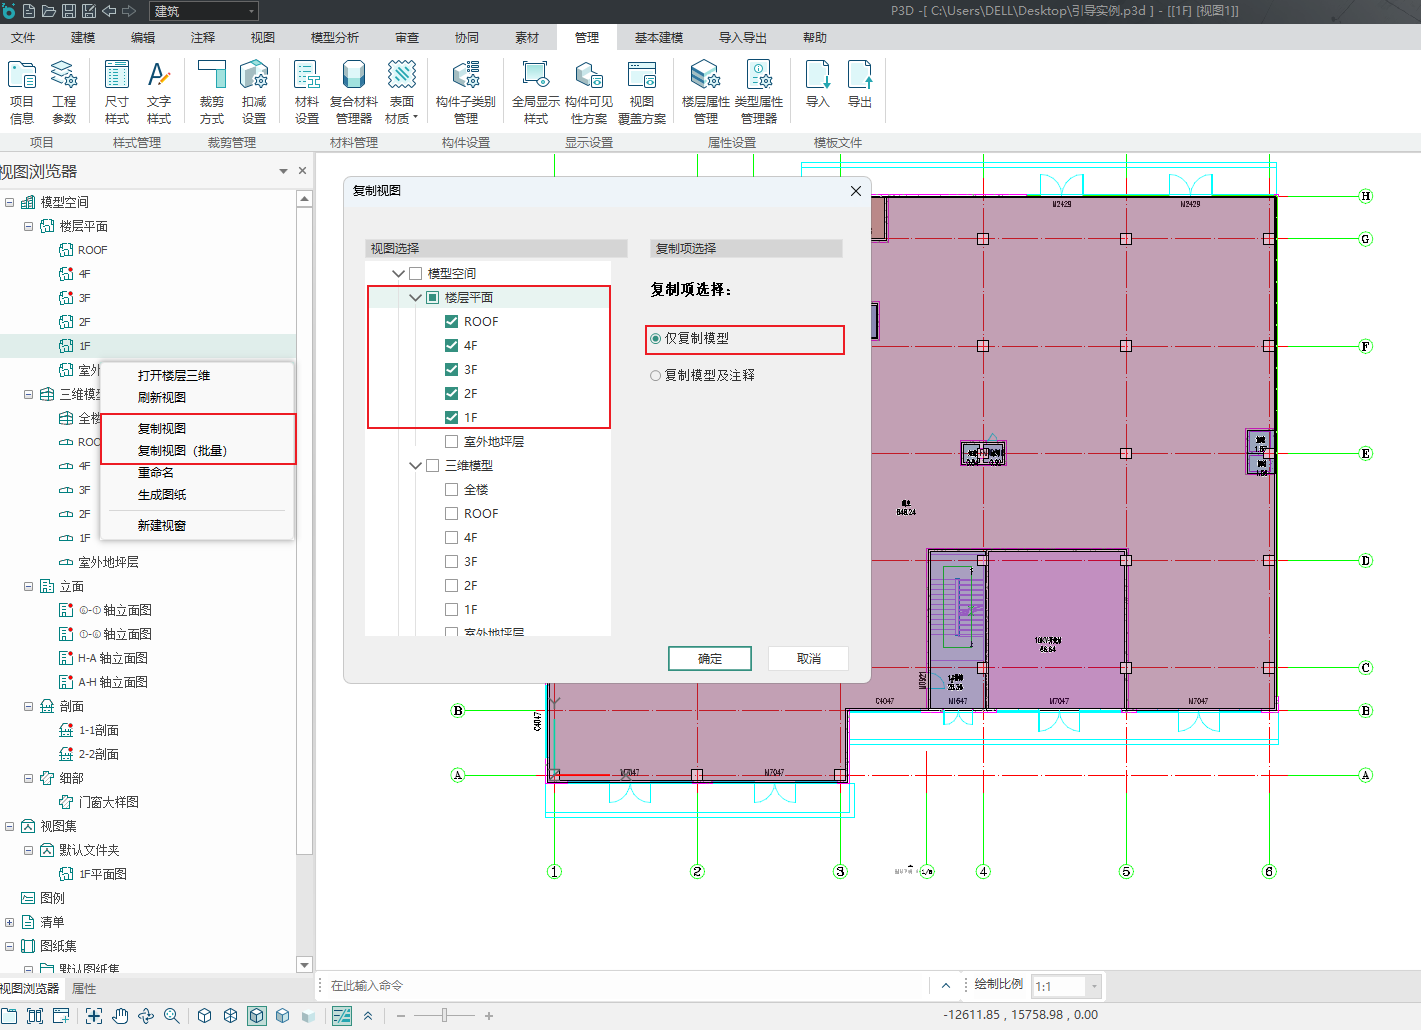Switch to the 基本建模 ribbon tab

pos(659,38)
